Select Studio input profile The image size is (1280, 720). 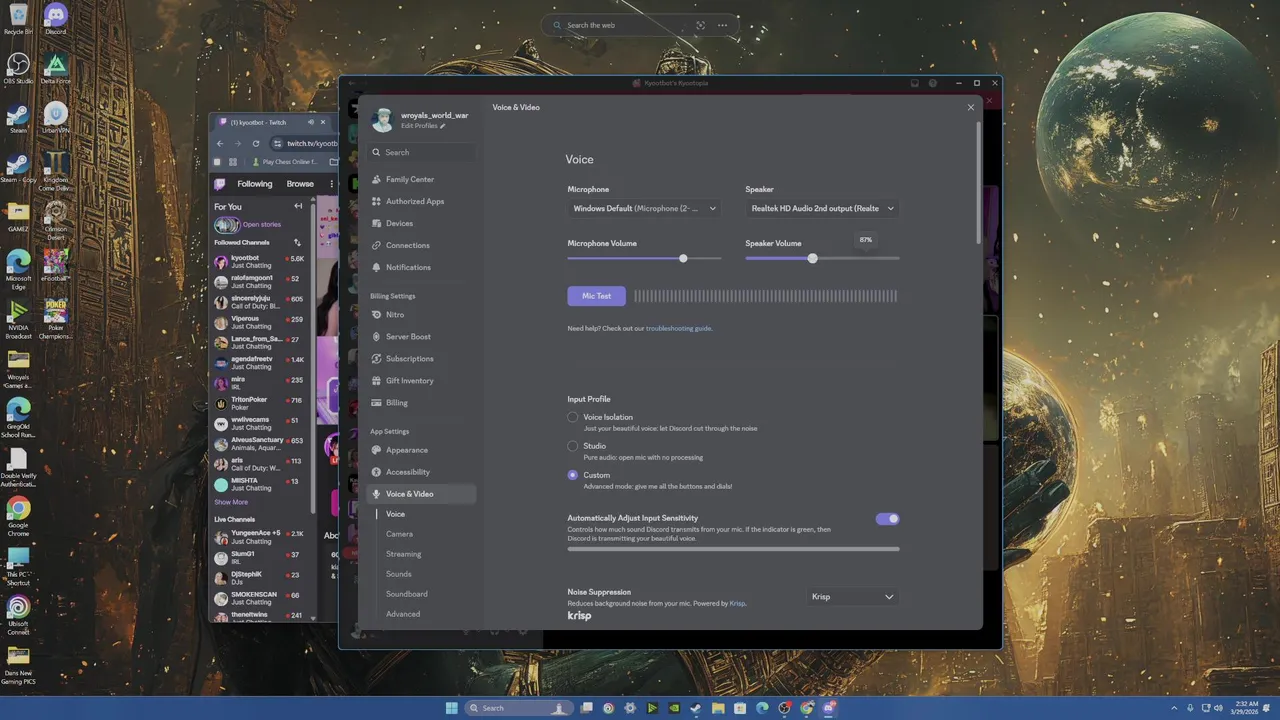click(573, 446)
